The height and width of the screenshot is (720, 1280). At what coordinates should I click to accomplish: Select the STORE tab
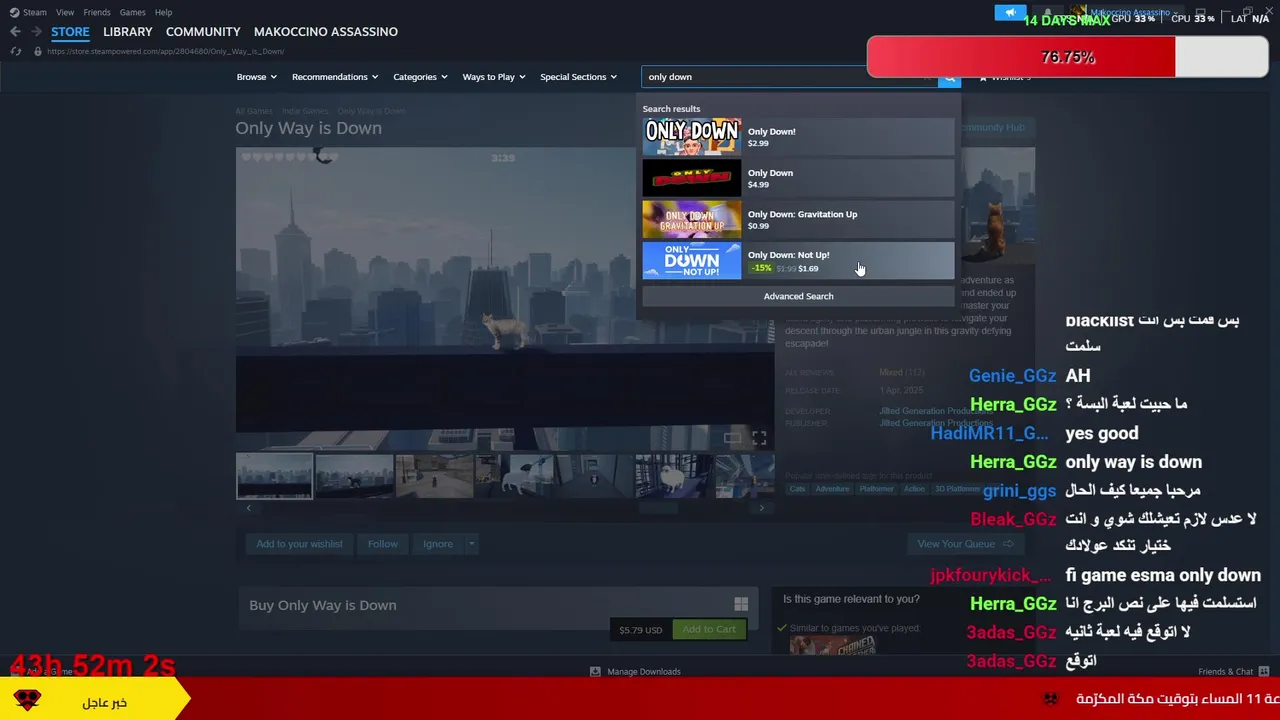tap(70, 32)
